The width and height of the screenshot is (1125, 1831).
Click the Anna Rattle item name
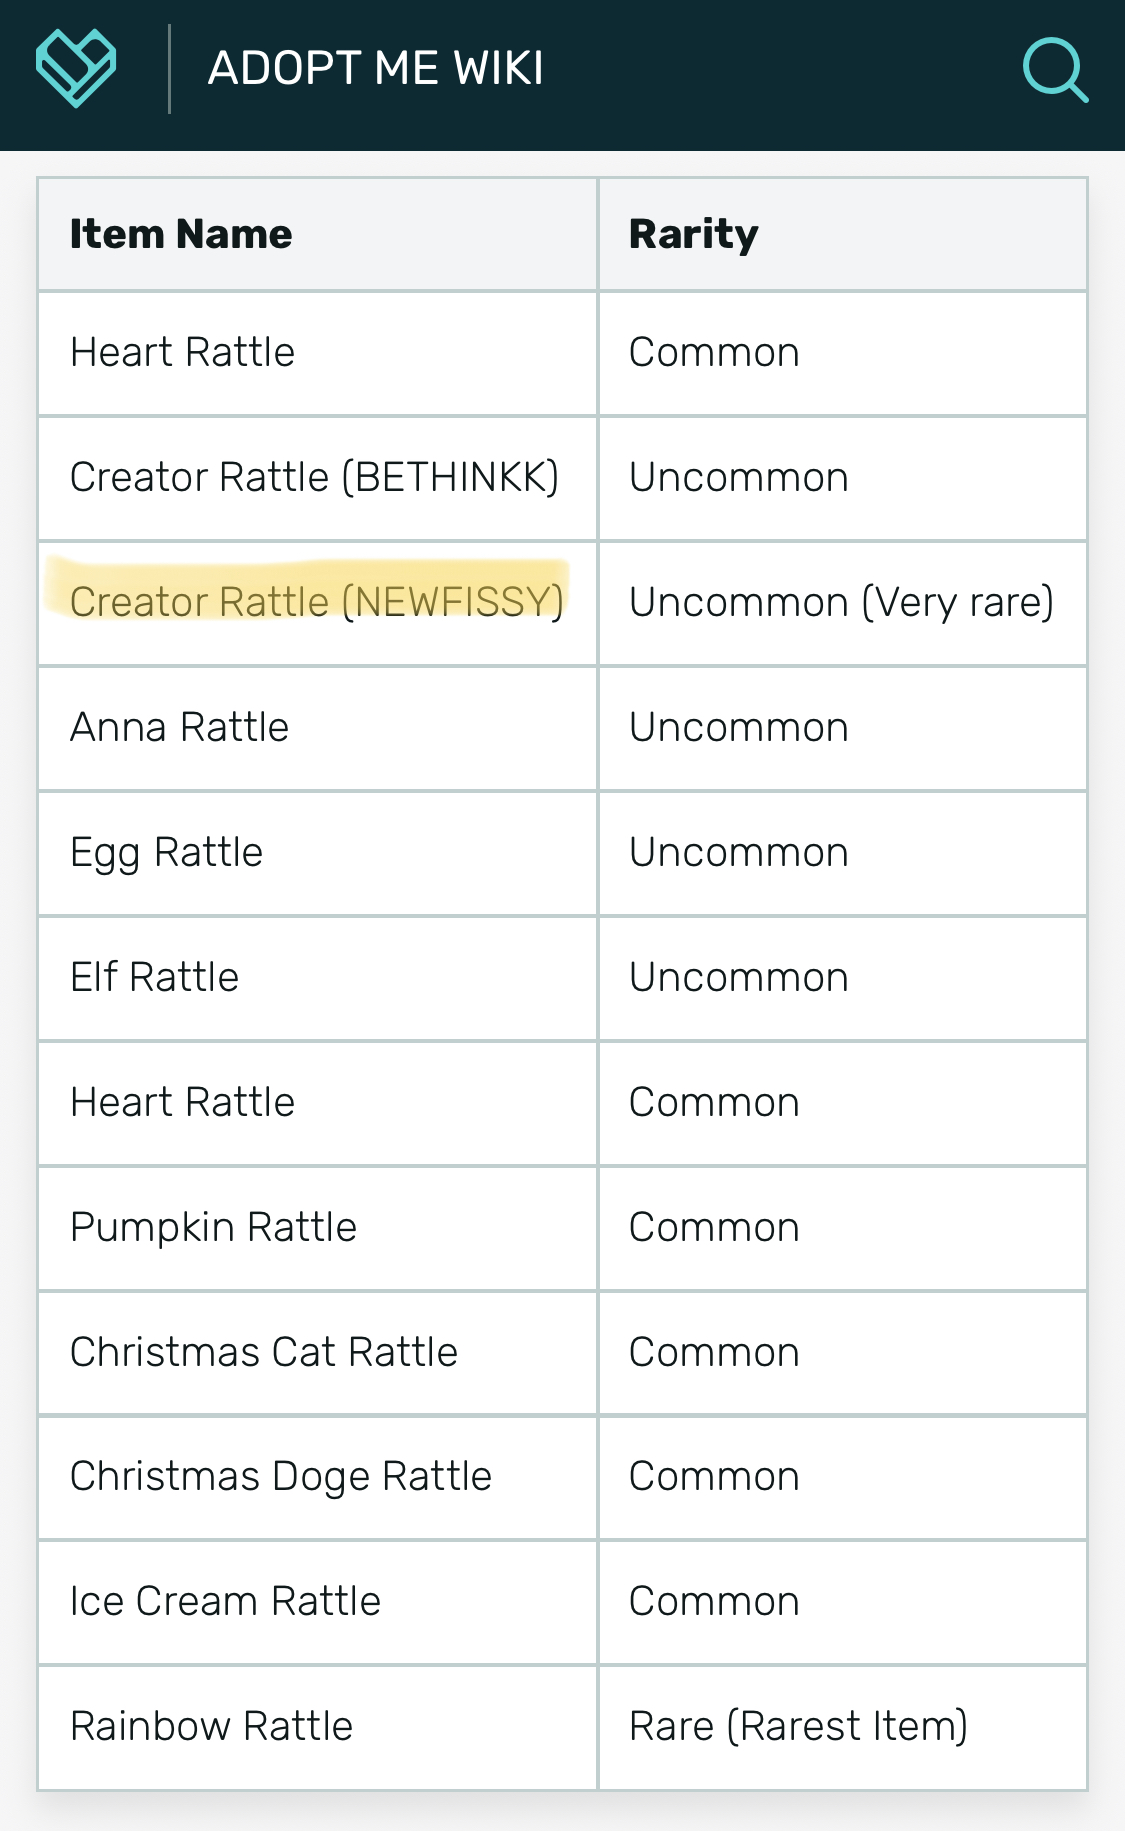tap(179, 727)
